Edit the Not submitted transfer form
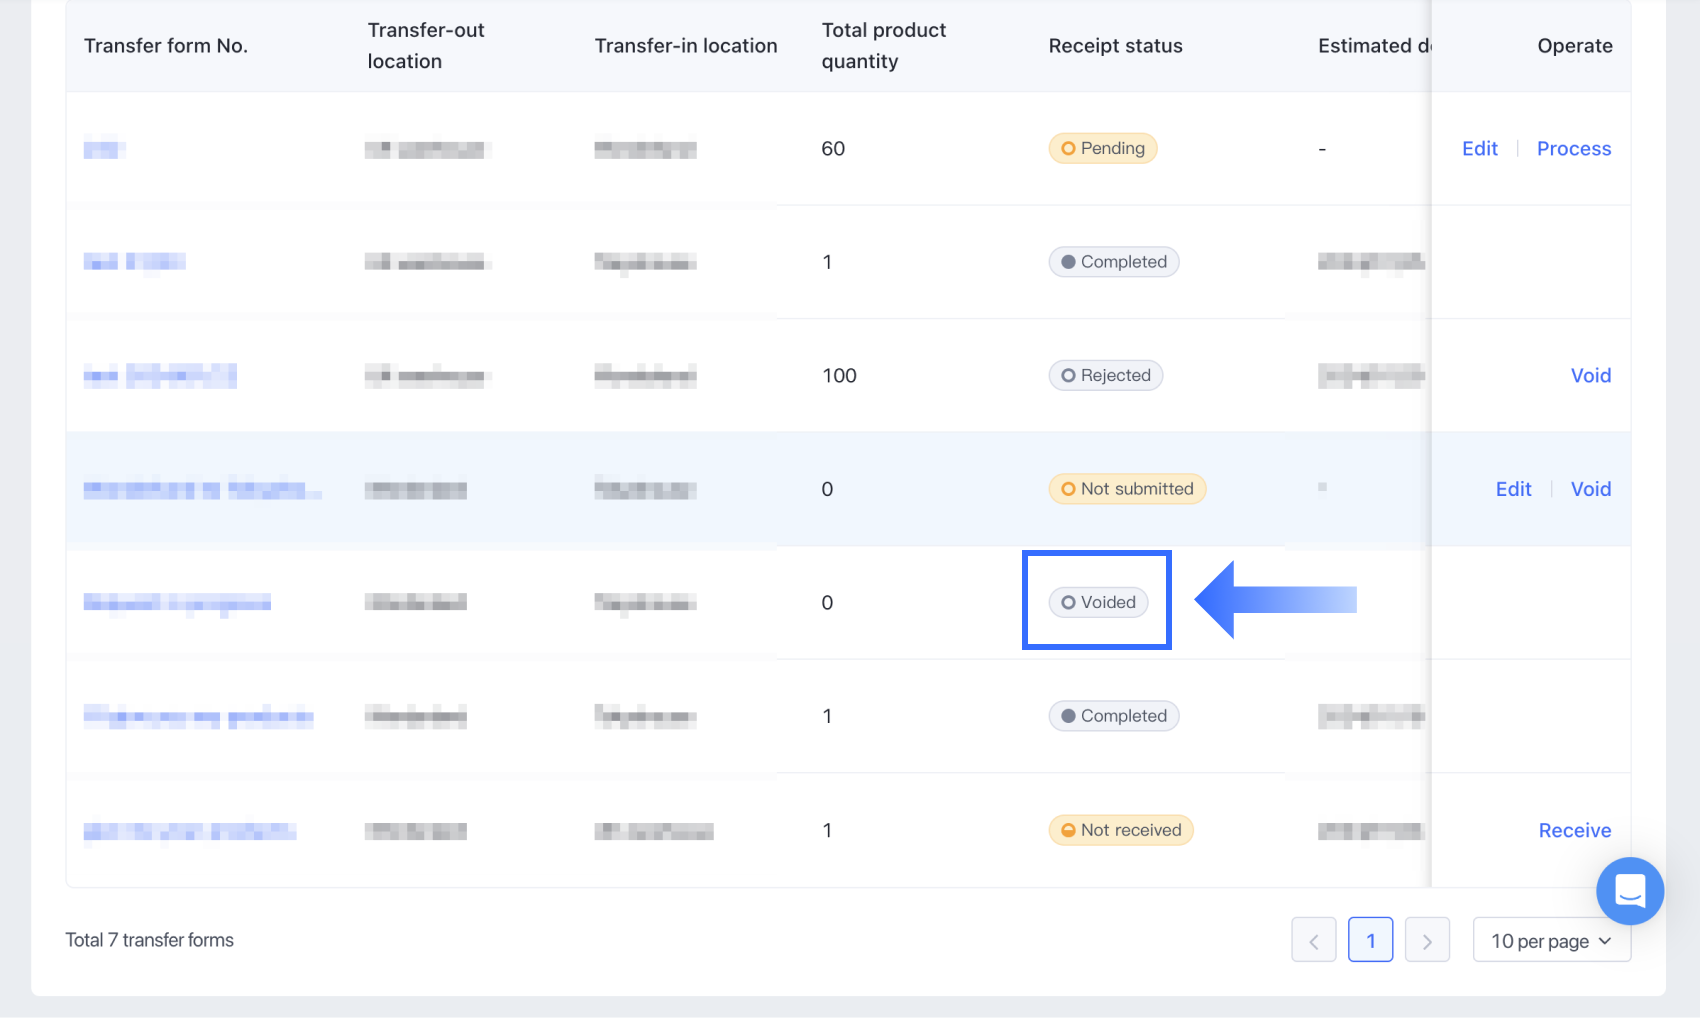The image size is (1700, 1018). pyautogui.click(x=1513, y=489)
